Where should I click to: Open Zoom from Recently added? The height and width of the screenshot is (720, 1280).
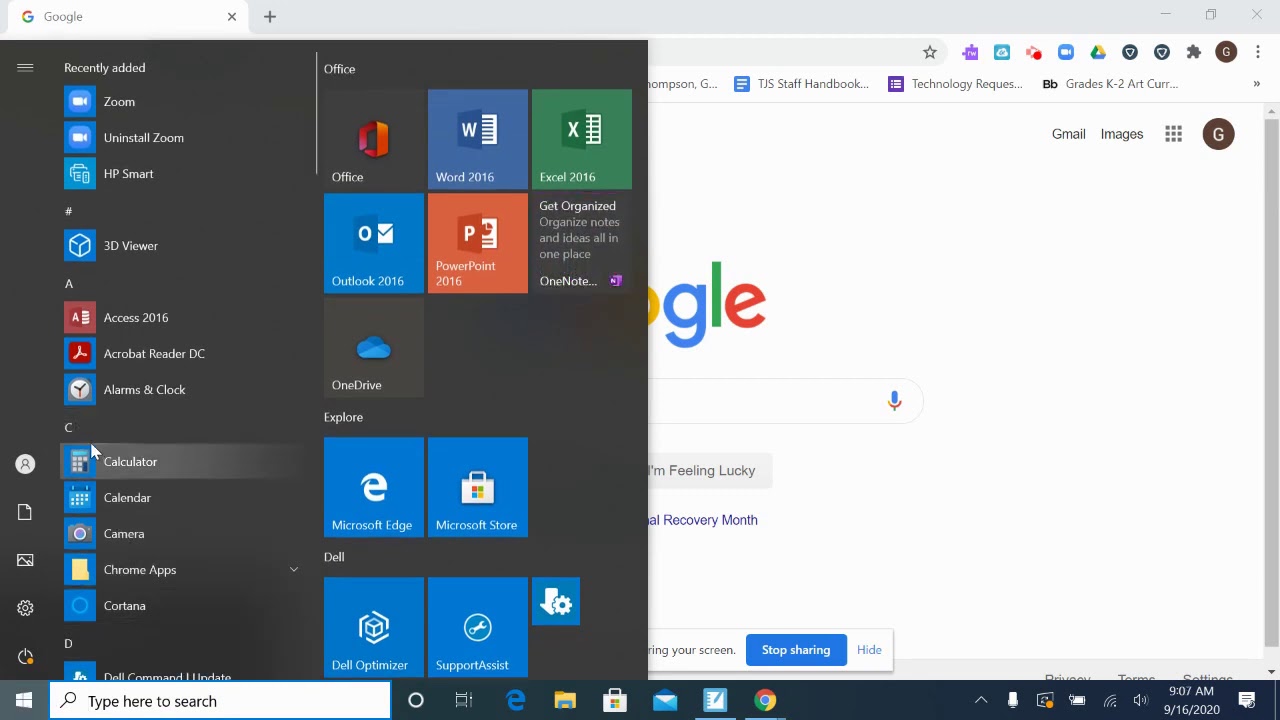coord(180,102)
